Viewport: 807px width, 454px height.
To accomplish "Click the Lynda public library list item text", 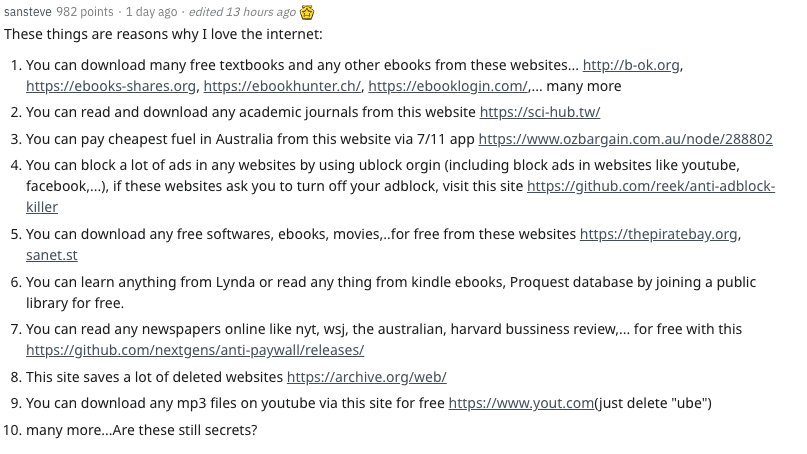I will click(390, 282).
